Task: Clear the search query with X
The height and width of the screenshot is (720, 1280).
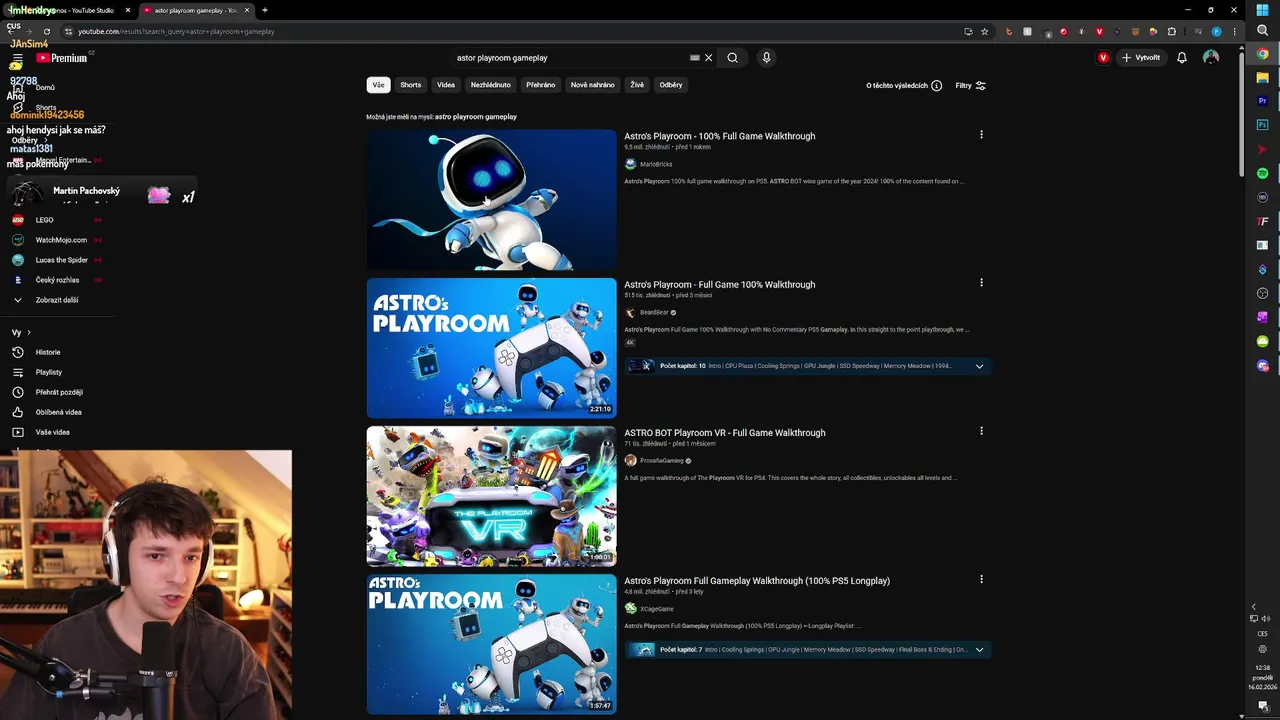Action: pos(708,58)
